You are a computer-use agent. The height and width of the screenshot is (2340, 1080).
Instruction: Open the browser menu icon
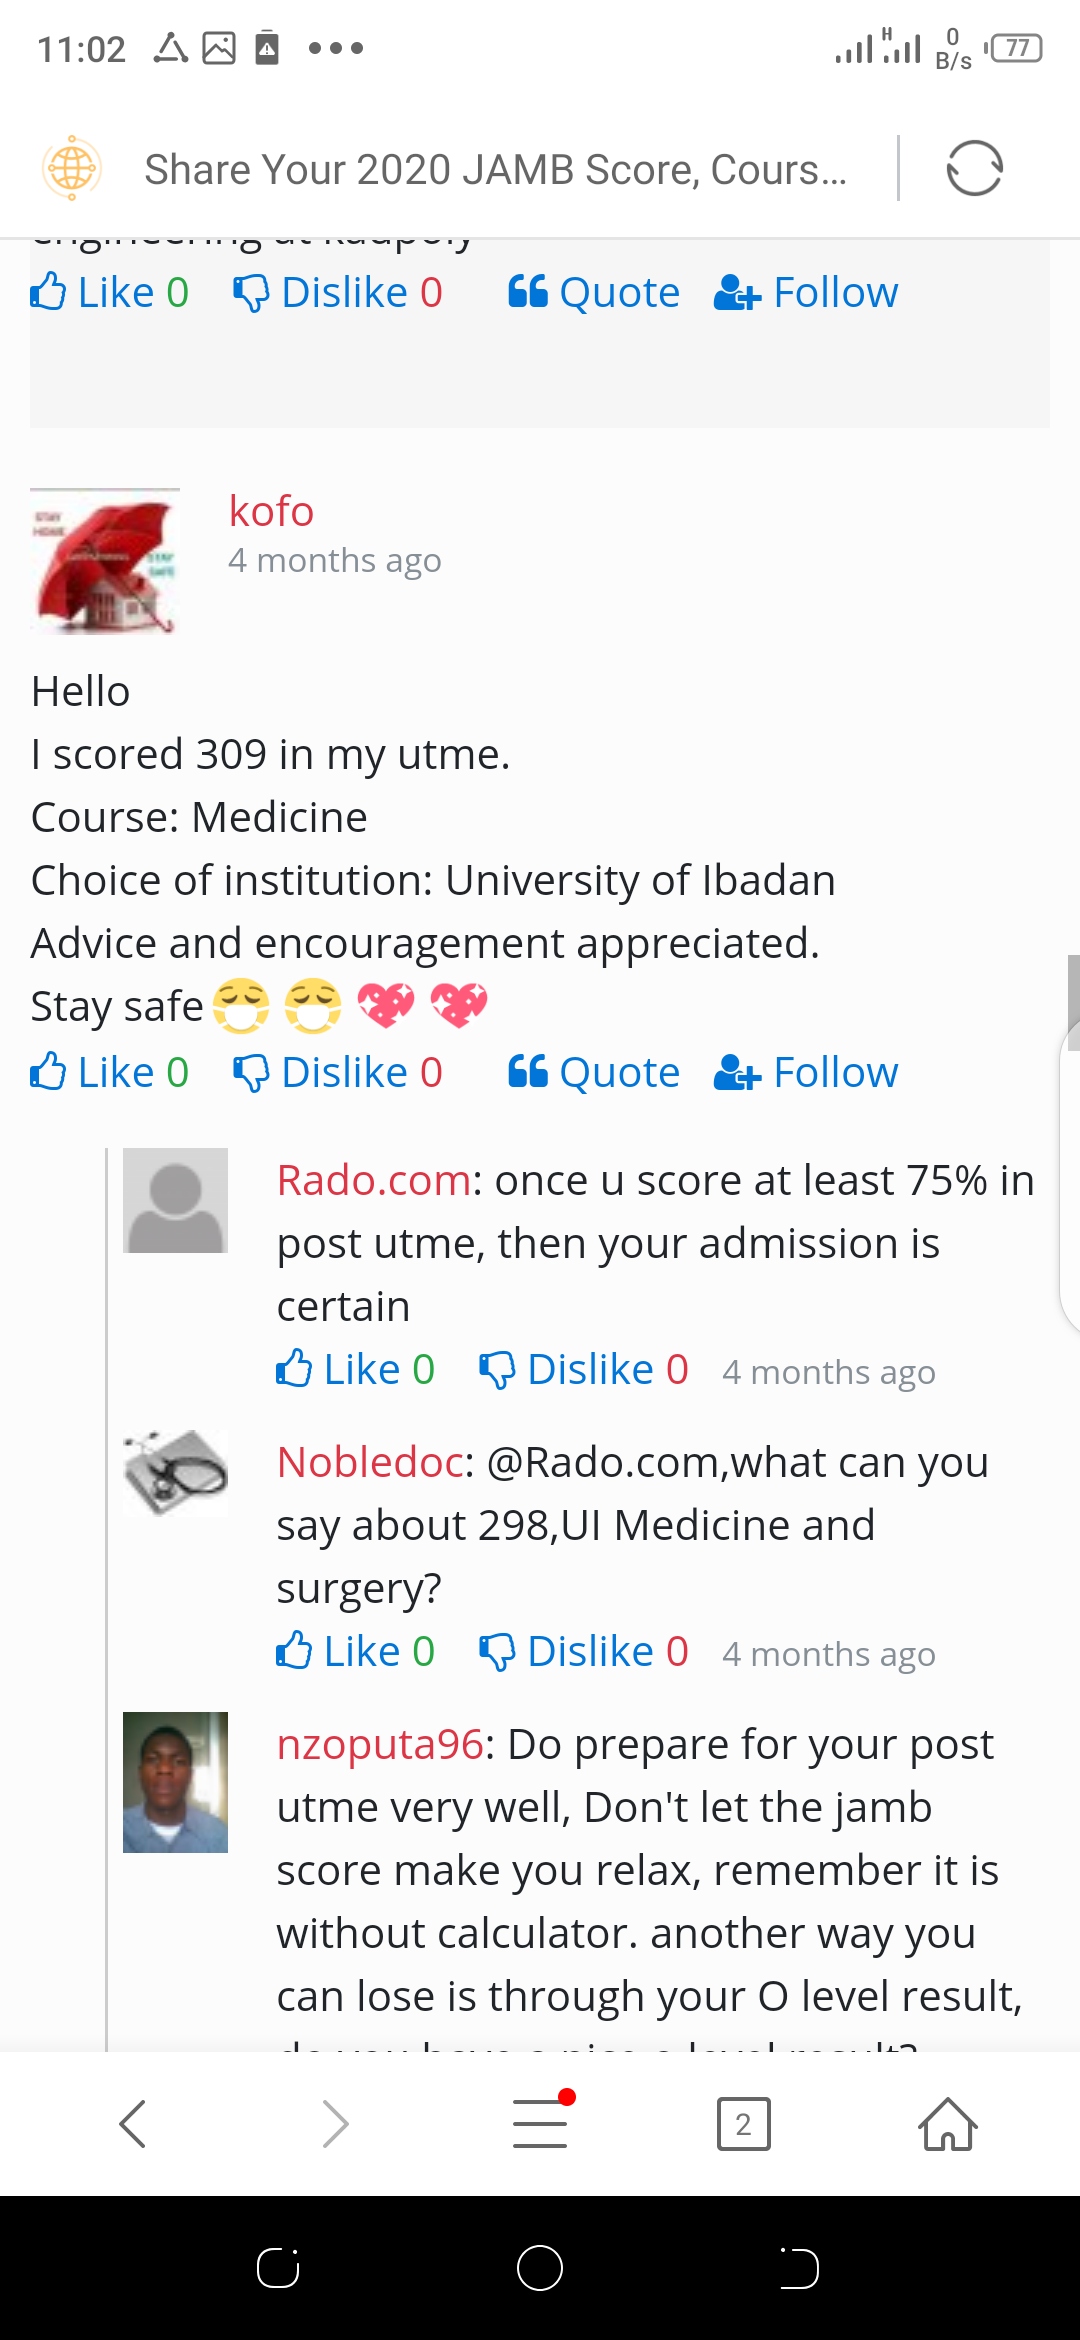540,2123
